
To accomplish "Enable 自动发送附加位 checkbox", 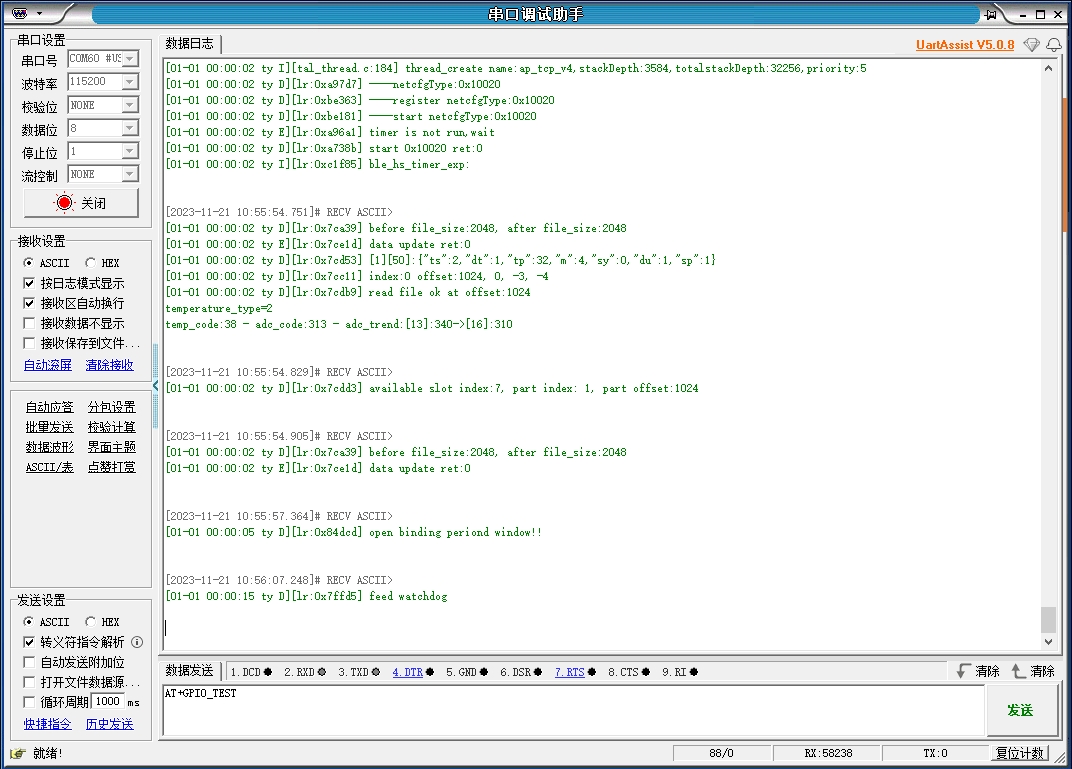I will tap(29, 662).
